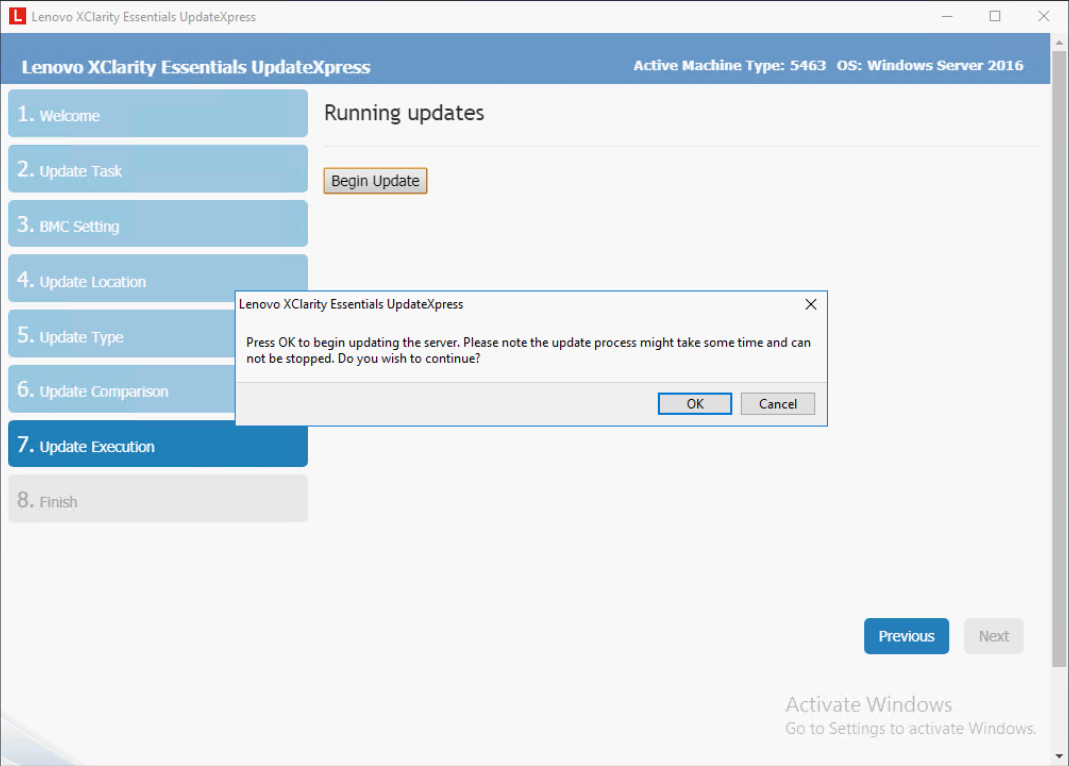The image size is (1069, 766).
Task: Select the BMC Setting step
Action: click(x=158, y=225)
